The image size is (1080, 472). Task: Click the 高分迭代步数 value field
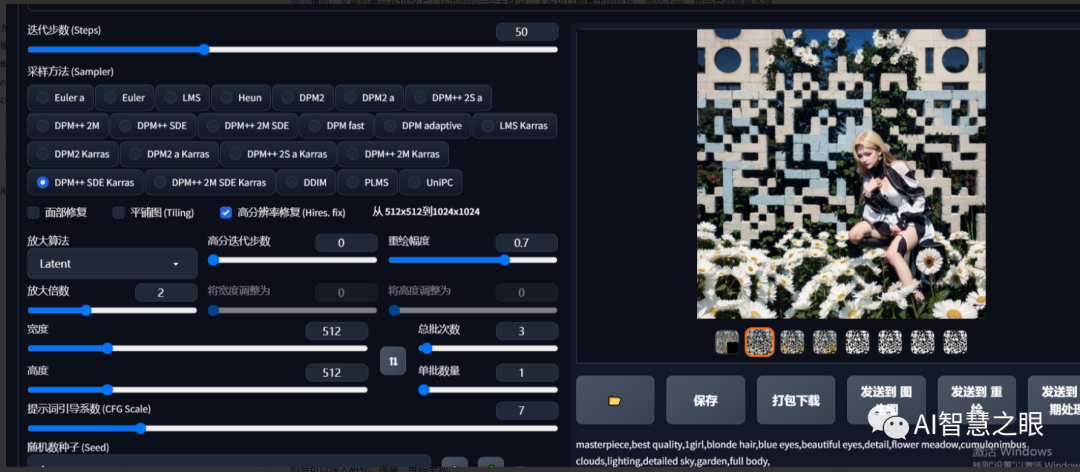click(x=346, y=243)
